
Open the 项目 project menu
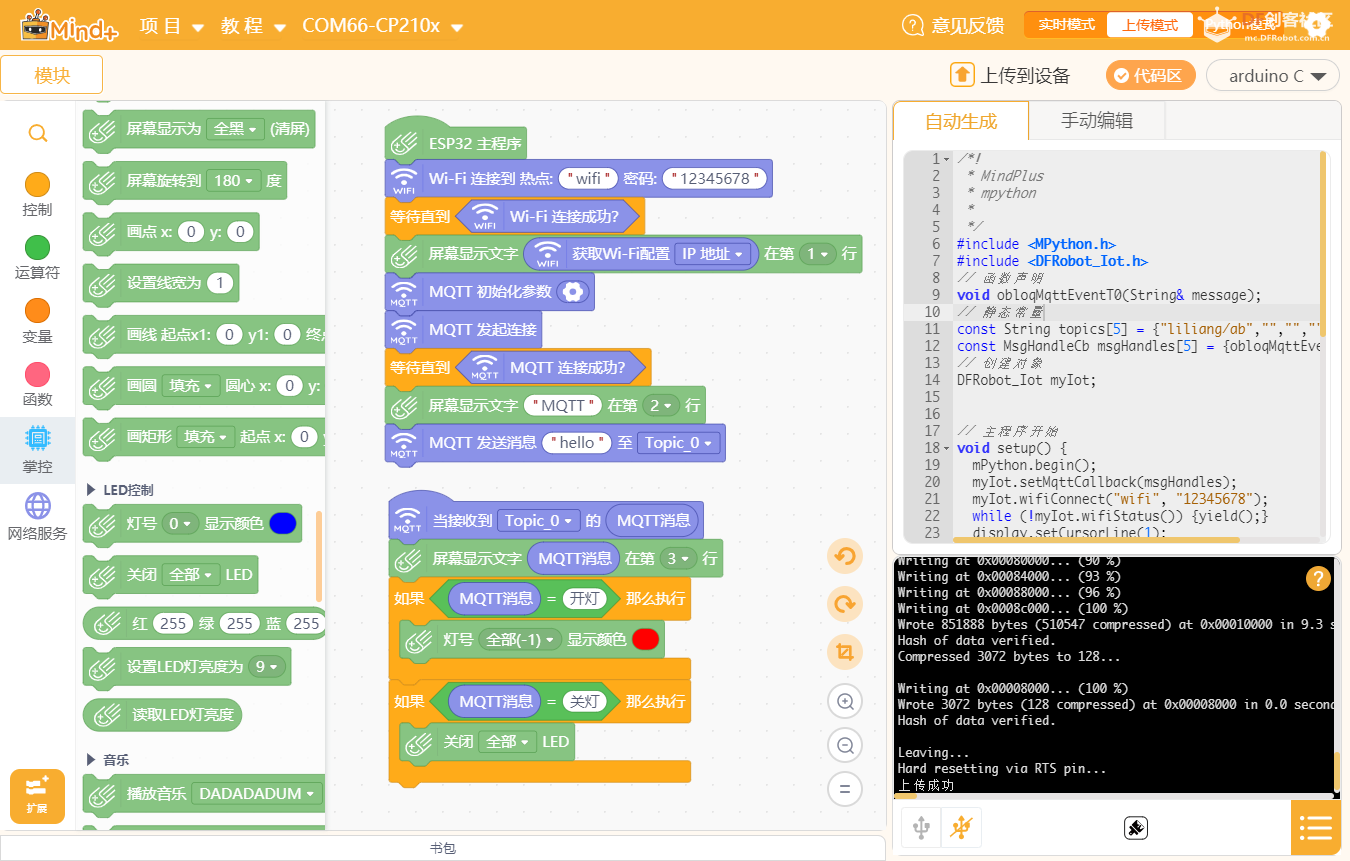click(x=171, y=26)
